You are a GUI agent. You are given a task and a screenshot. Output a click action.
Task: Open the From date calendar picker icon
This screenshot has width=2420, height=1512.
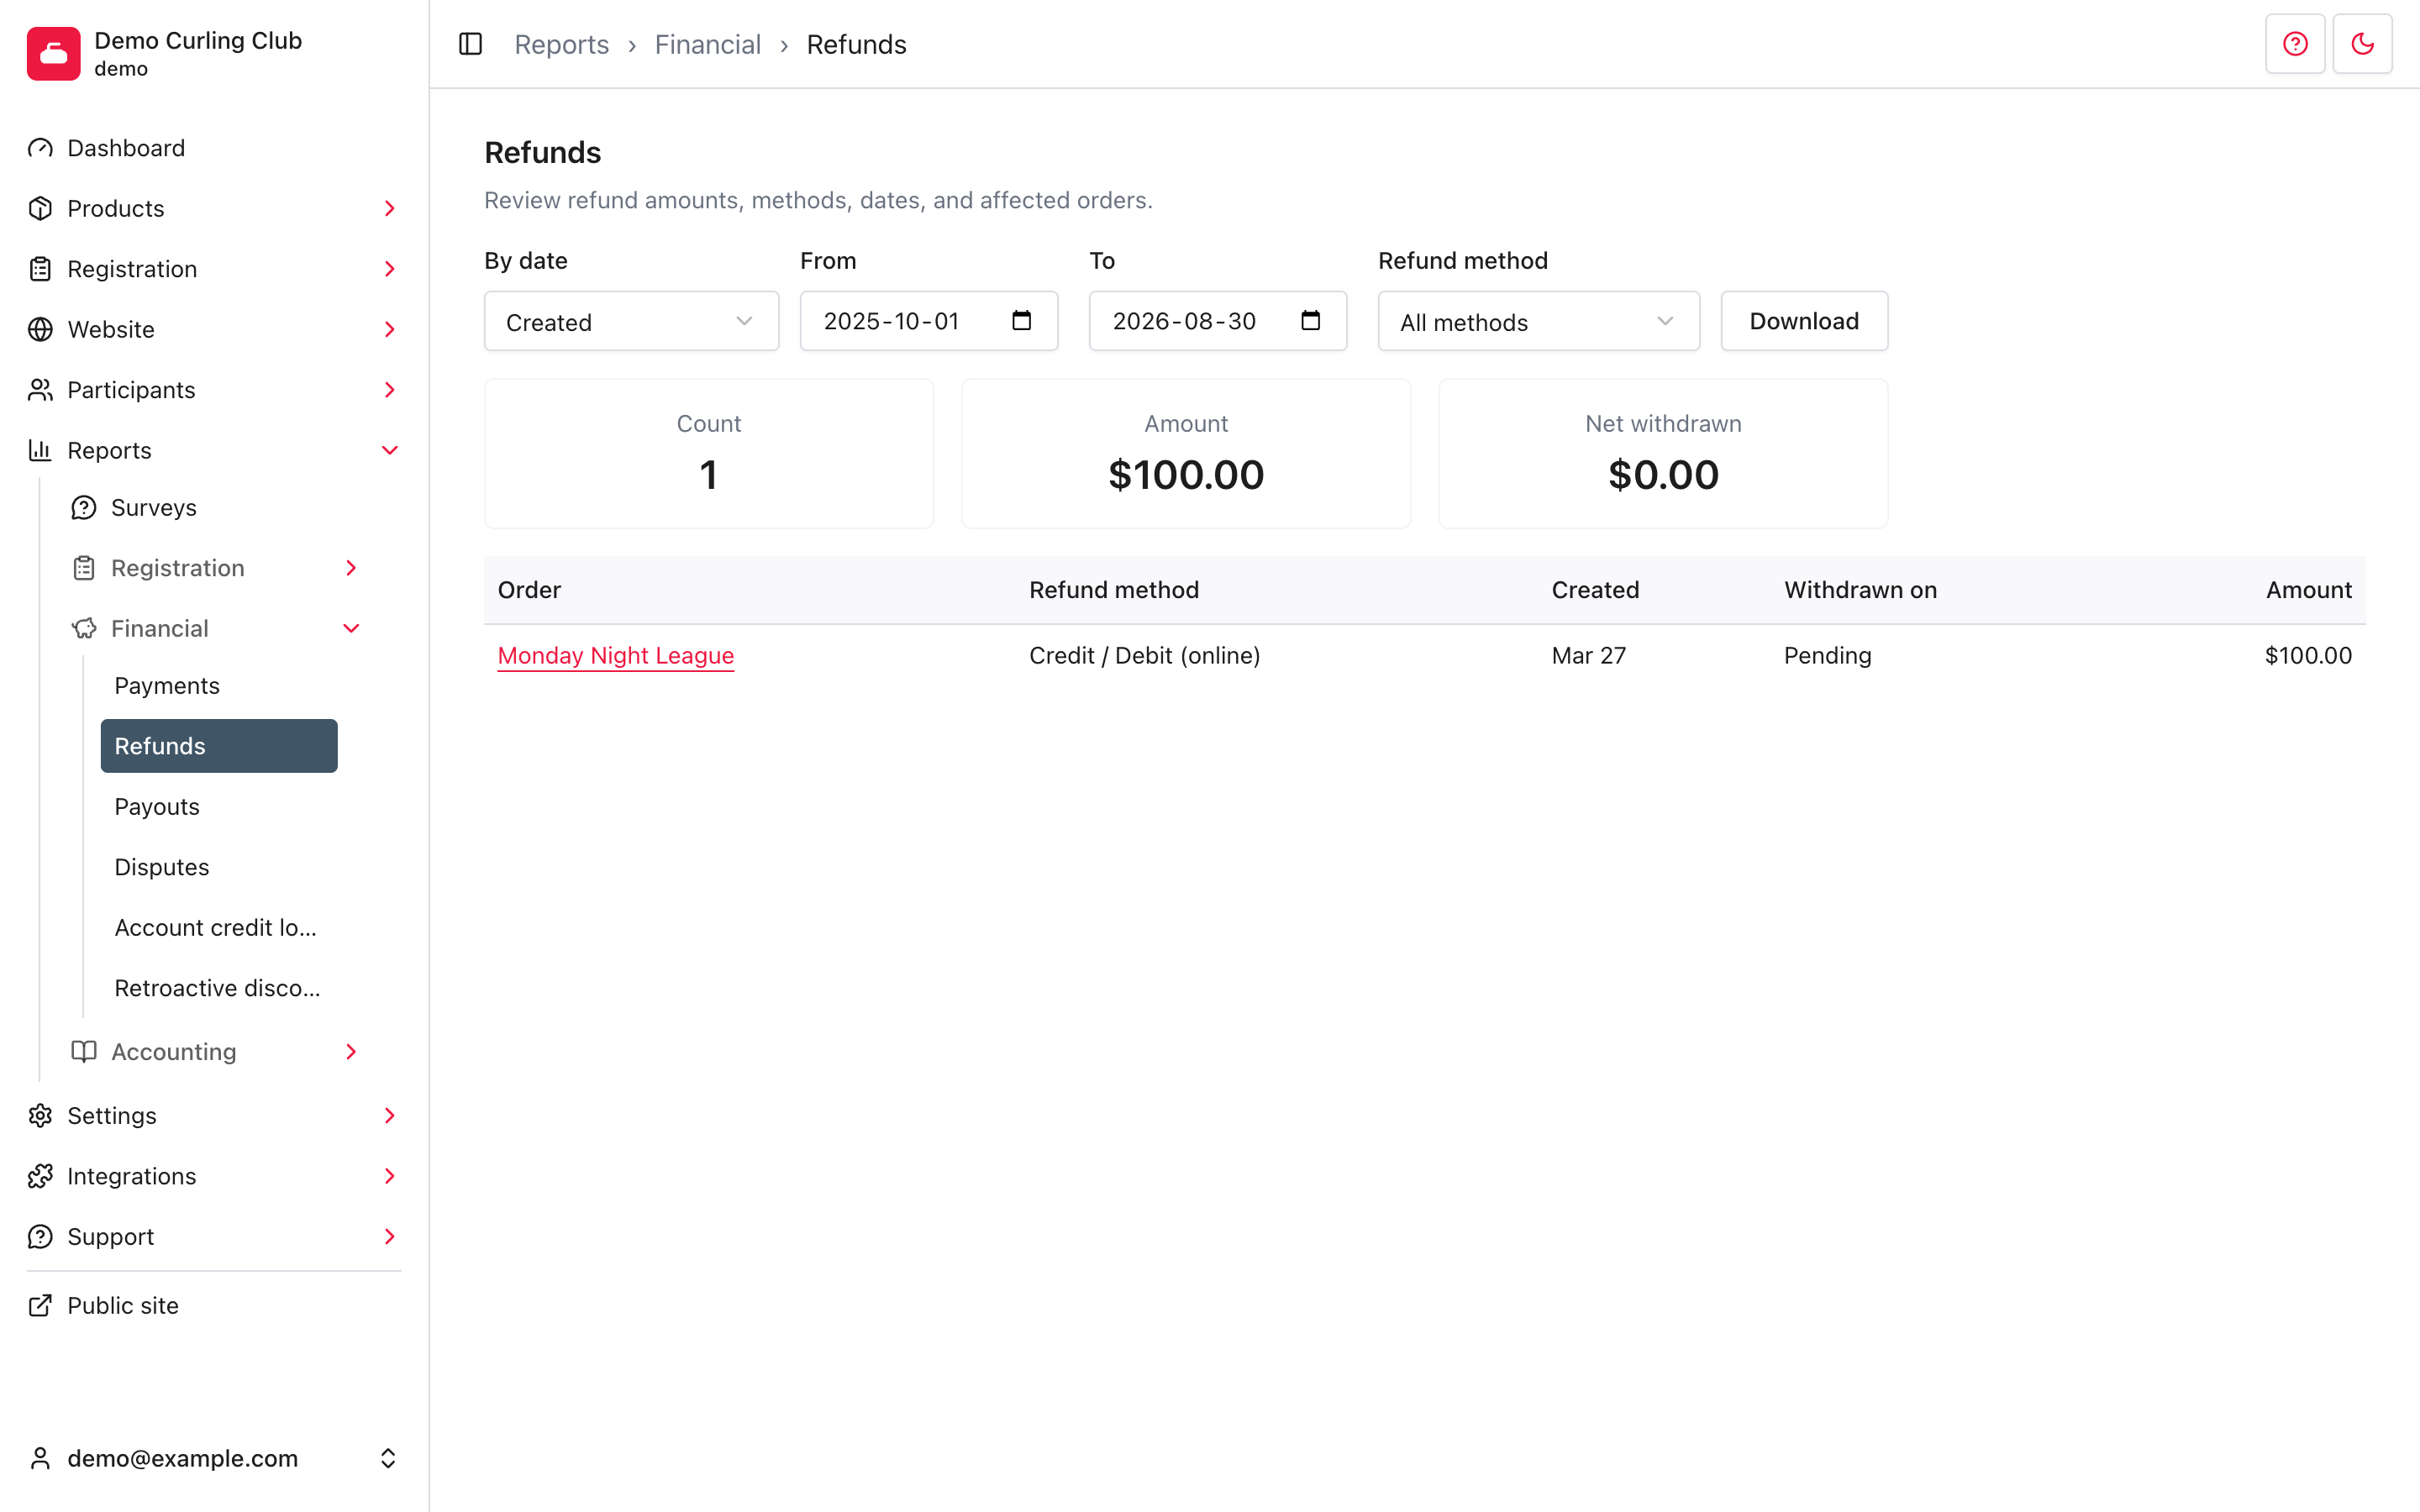coord(1021,320)
